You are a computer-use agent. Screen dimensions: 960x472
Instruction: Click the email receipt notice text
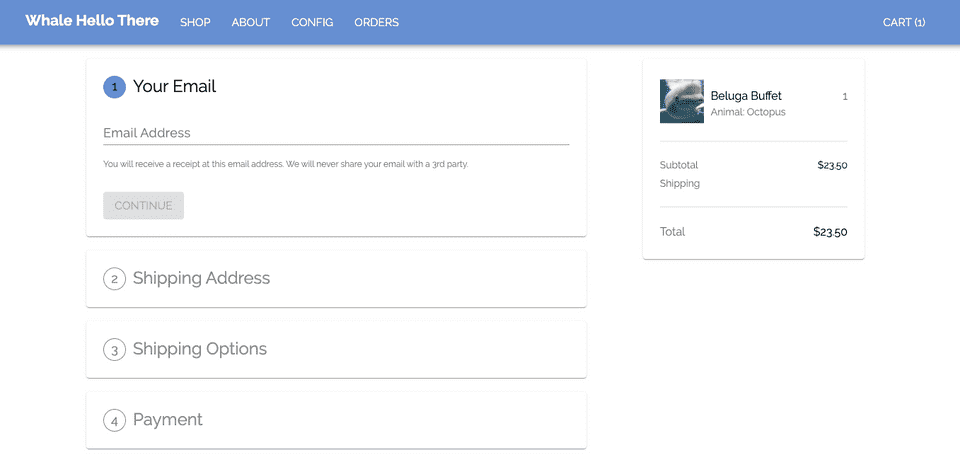tap(285, 164)
